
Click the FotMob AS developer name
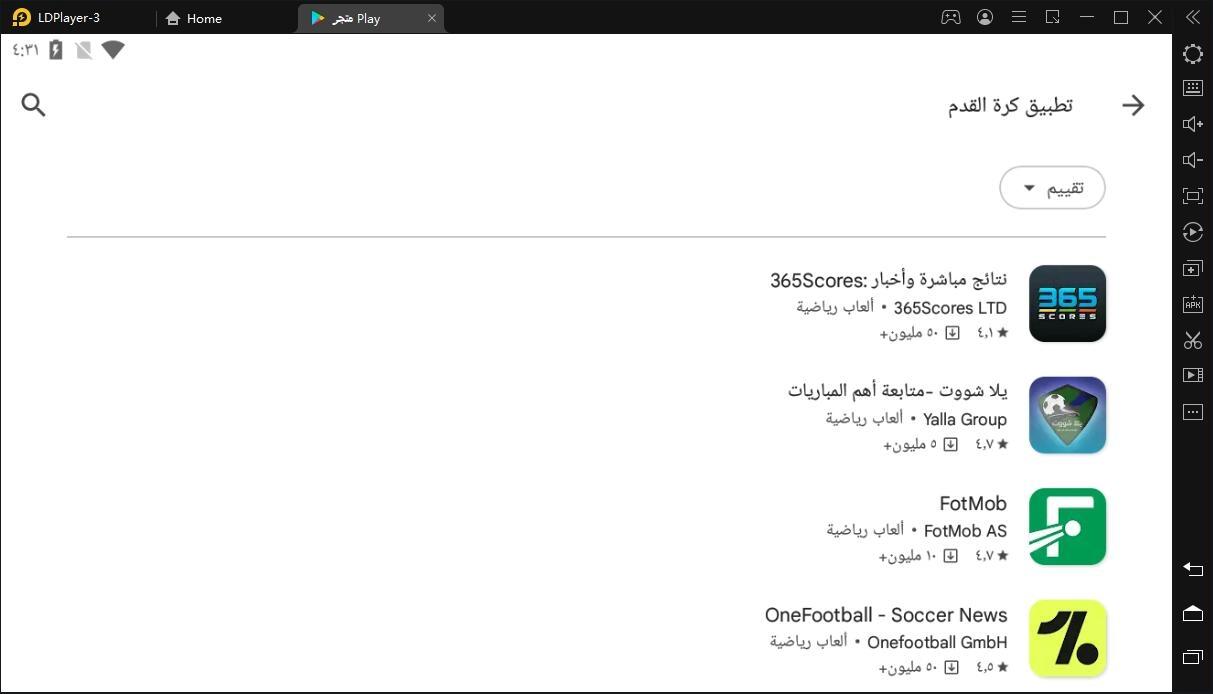965,531
